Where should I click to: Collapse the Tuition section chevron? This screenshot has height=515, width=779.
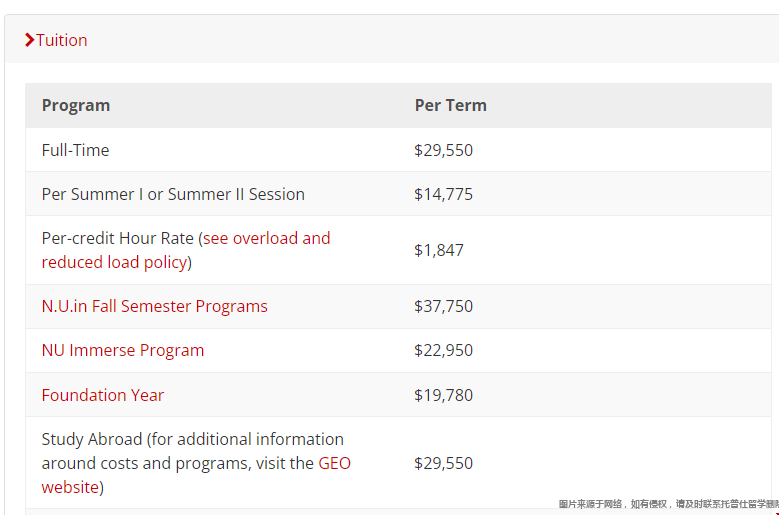click(29, 40)
